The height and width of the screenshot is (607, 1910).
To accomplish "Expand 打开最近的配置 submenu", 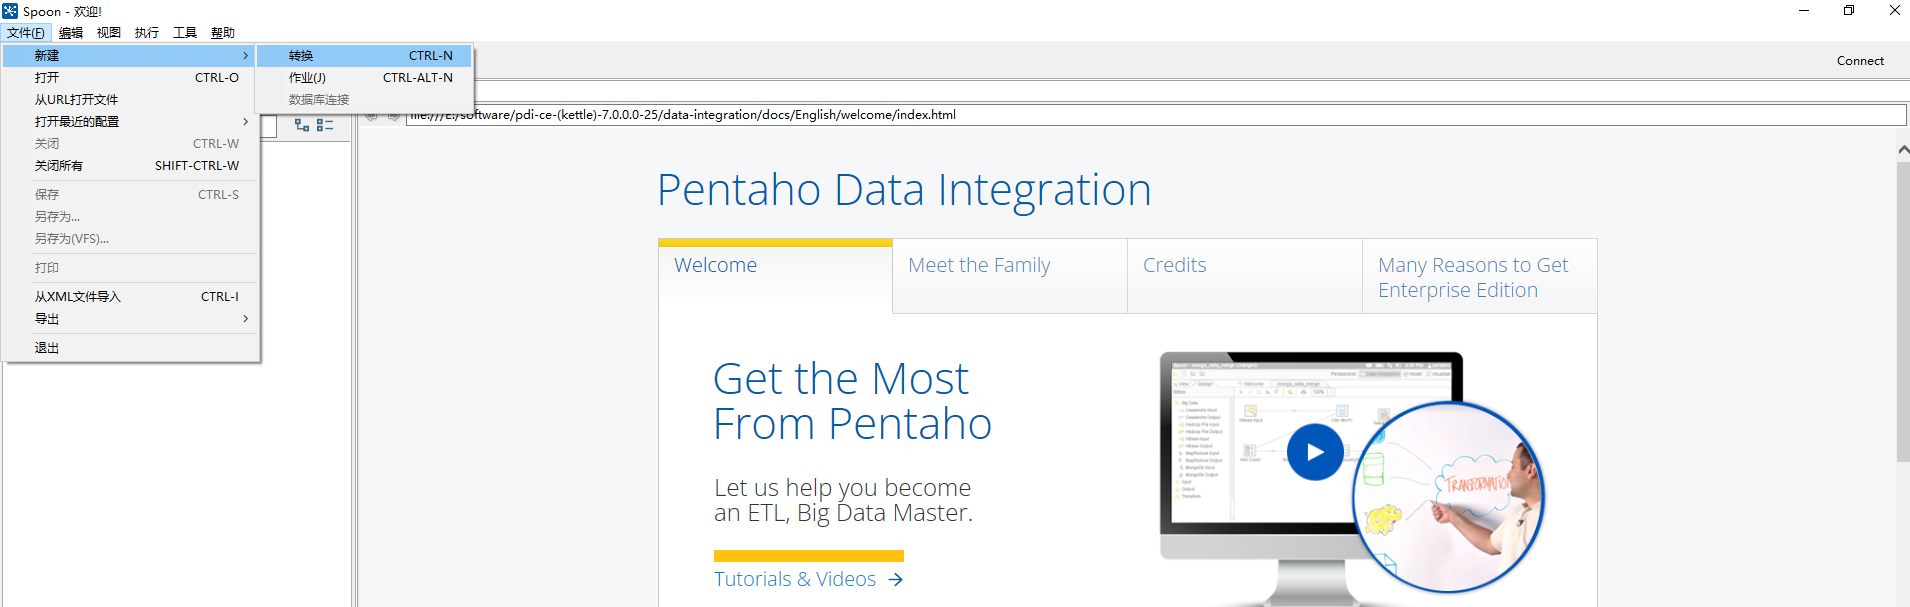I will point(130,122).
